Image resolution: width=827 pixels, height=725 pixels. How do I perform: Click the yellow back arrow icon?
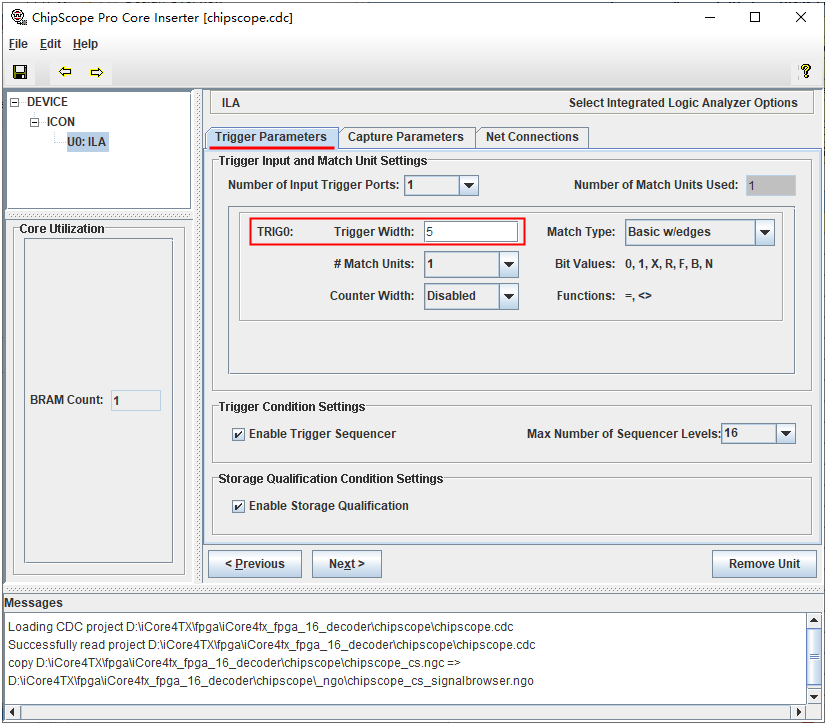pyautogui.click(x=66, y=72)
